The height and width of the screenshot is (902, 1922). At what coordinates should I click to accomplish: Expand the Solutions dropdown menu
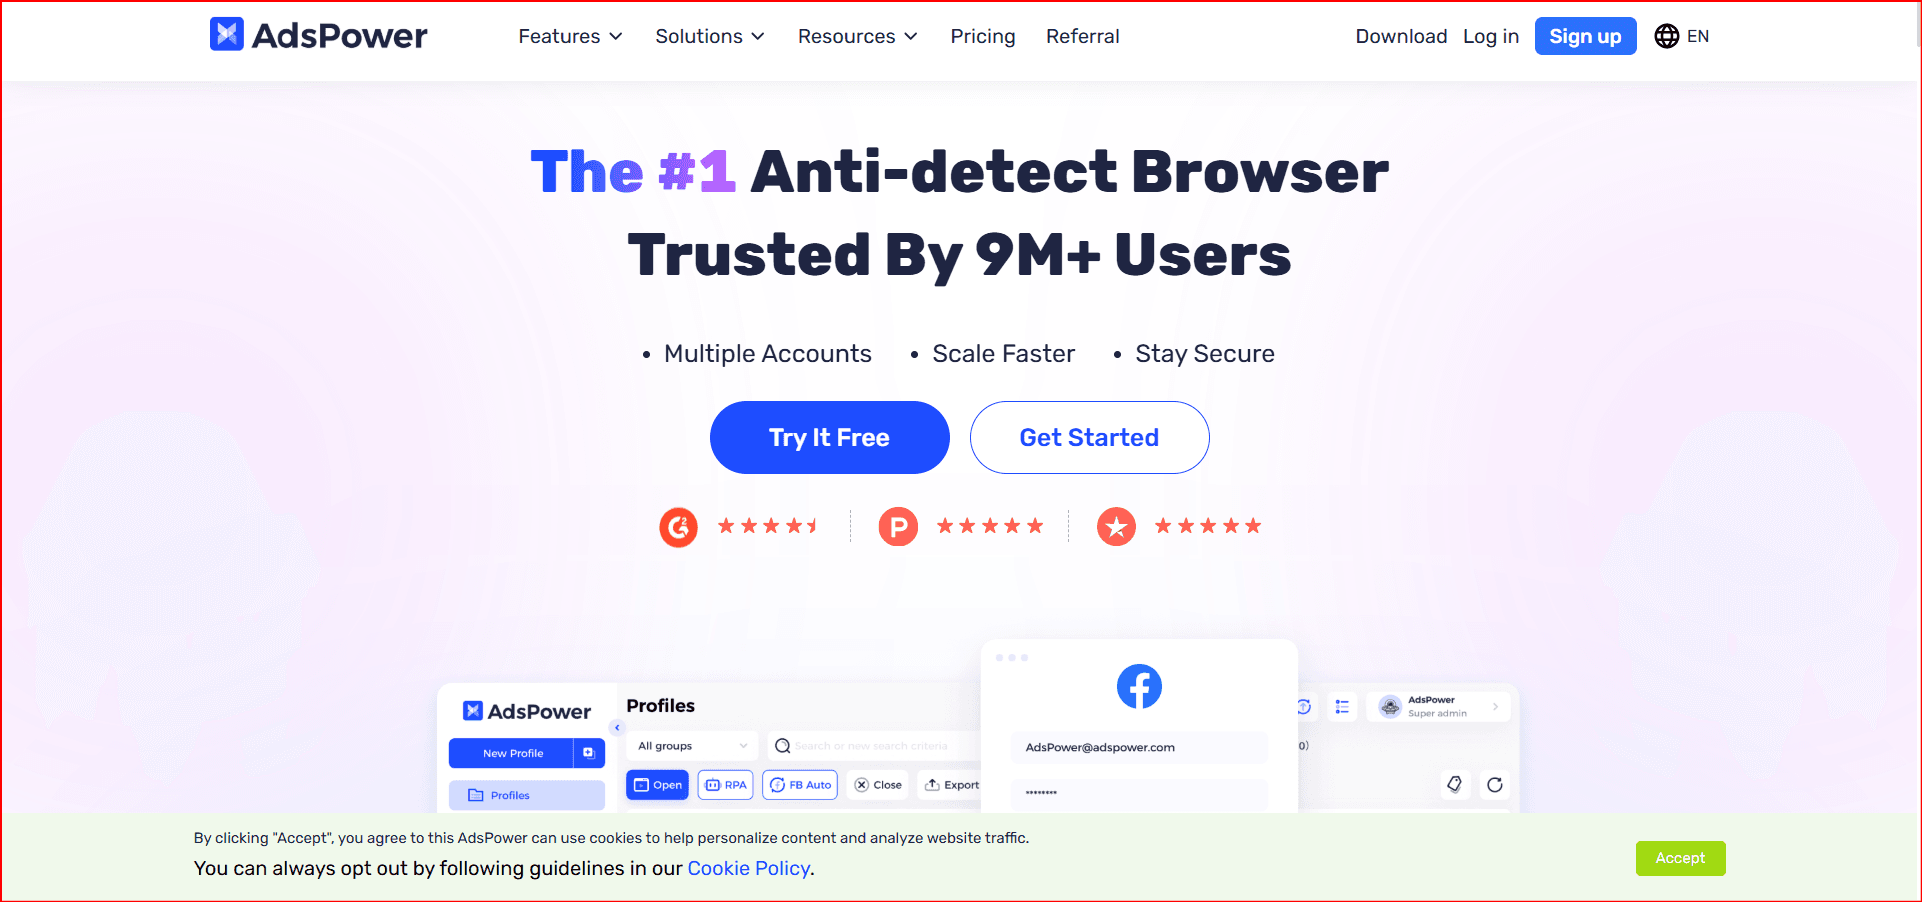point(710,36)
